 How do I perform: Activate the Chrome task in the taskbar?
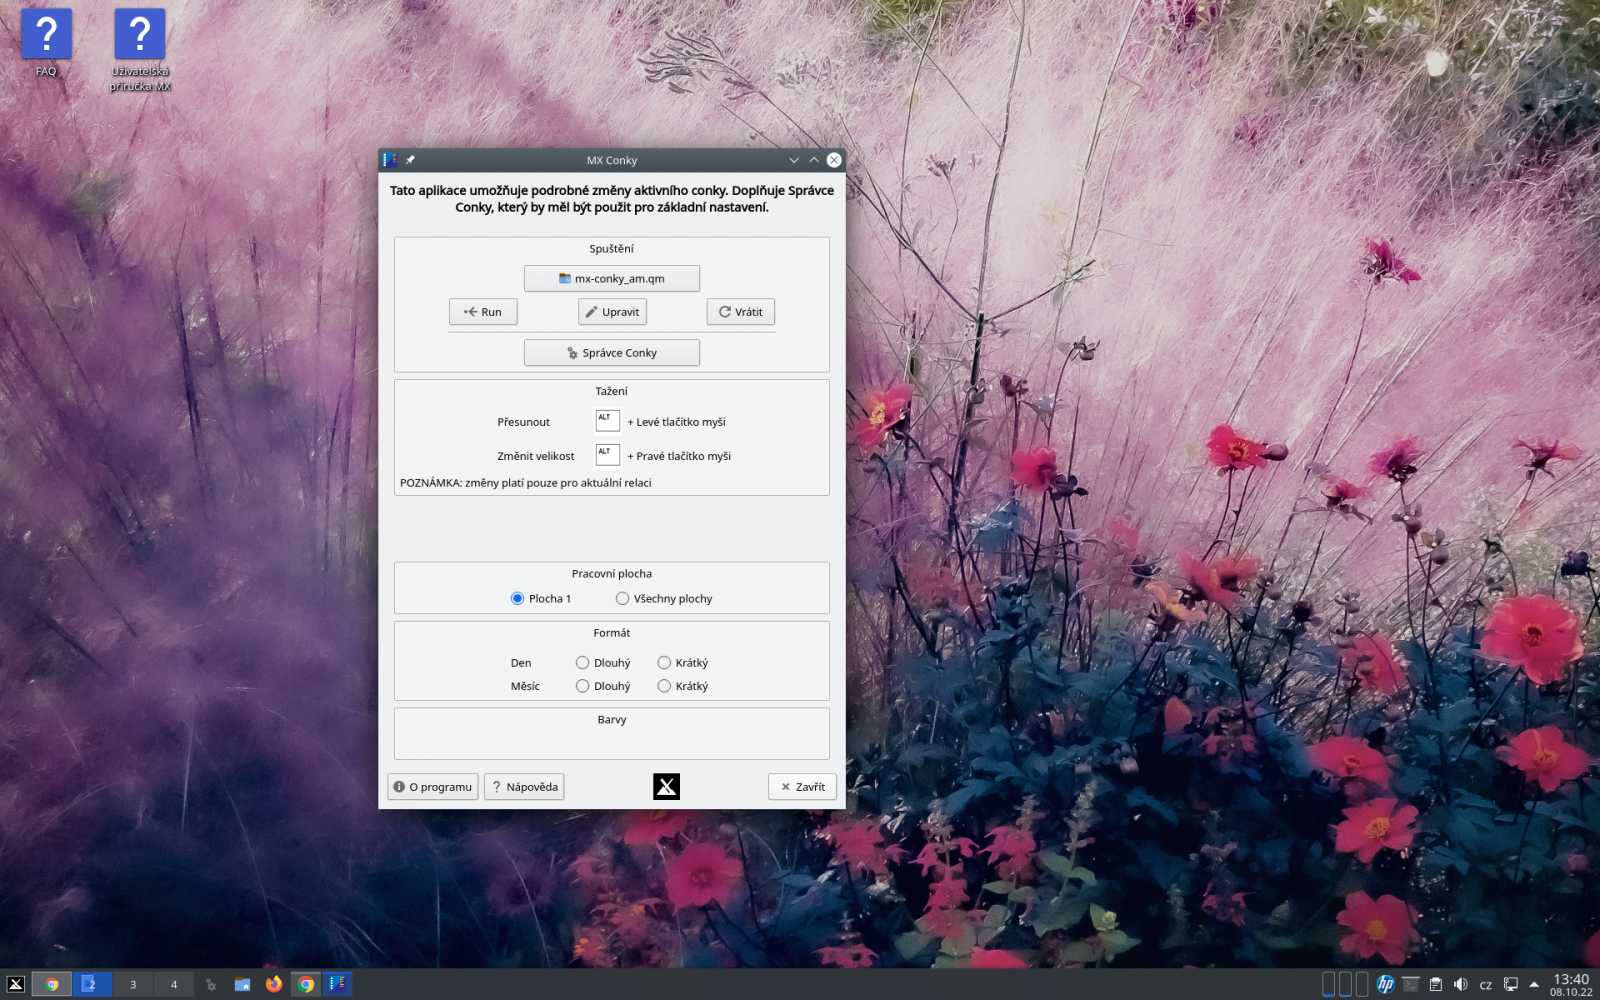coord(306,984)
